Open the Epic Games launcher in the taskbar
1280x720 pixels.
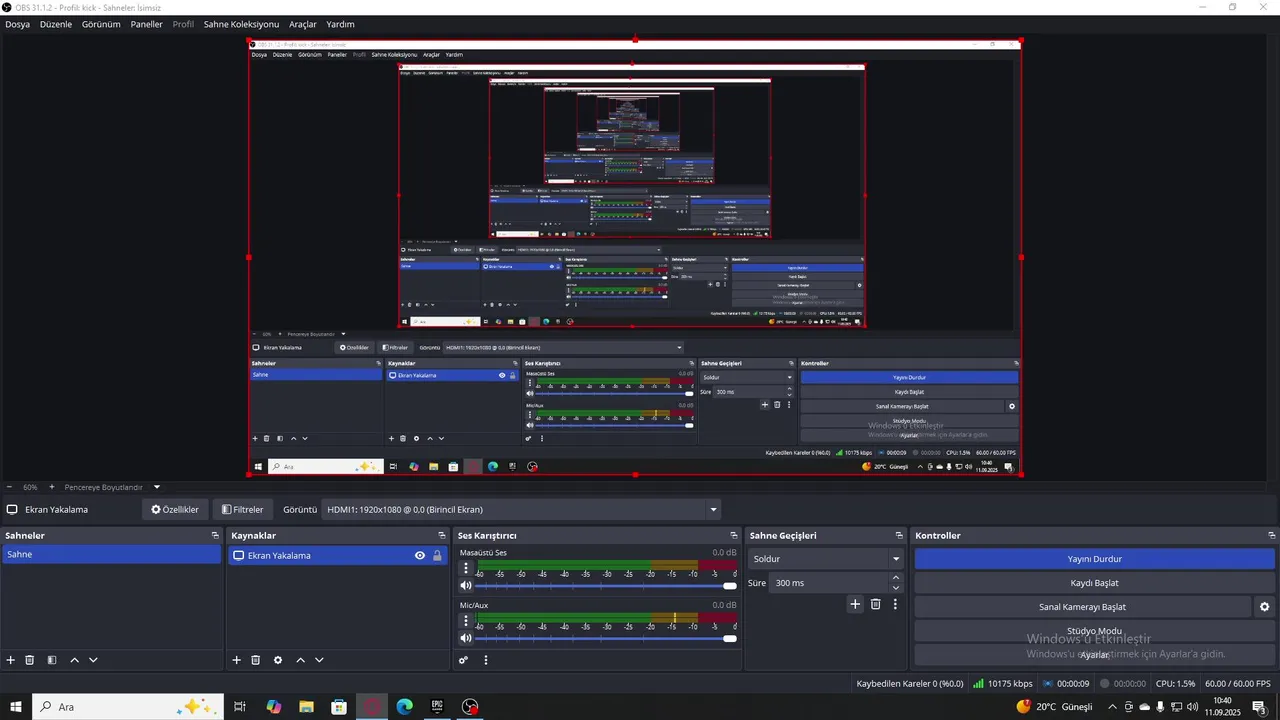click(437, 707)
